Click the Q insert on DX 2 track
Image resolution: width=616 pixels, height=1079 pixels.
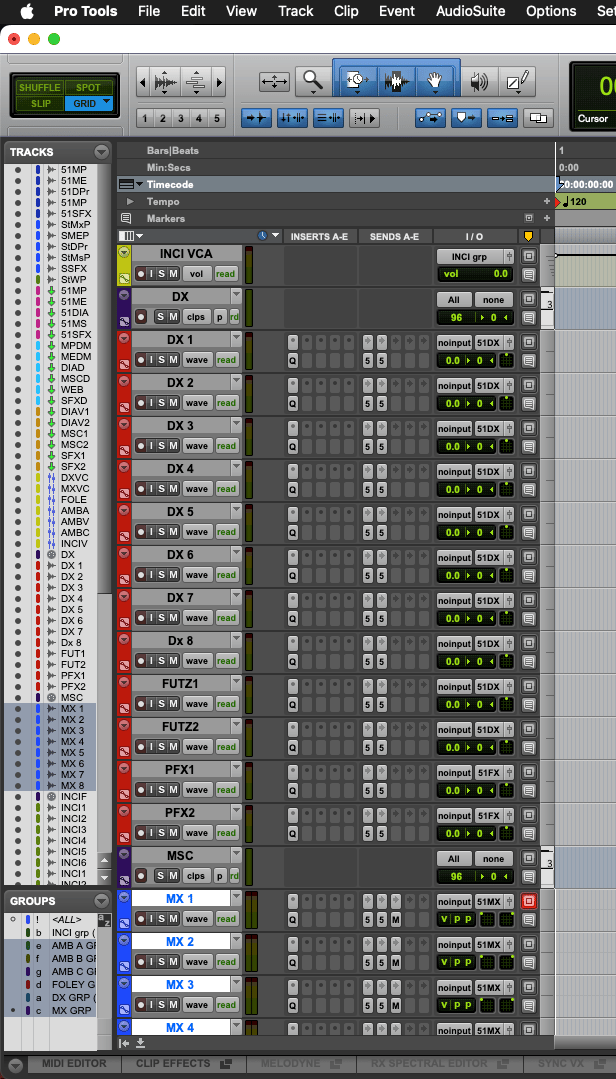click(x=293, y=403)
